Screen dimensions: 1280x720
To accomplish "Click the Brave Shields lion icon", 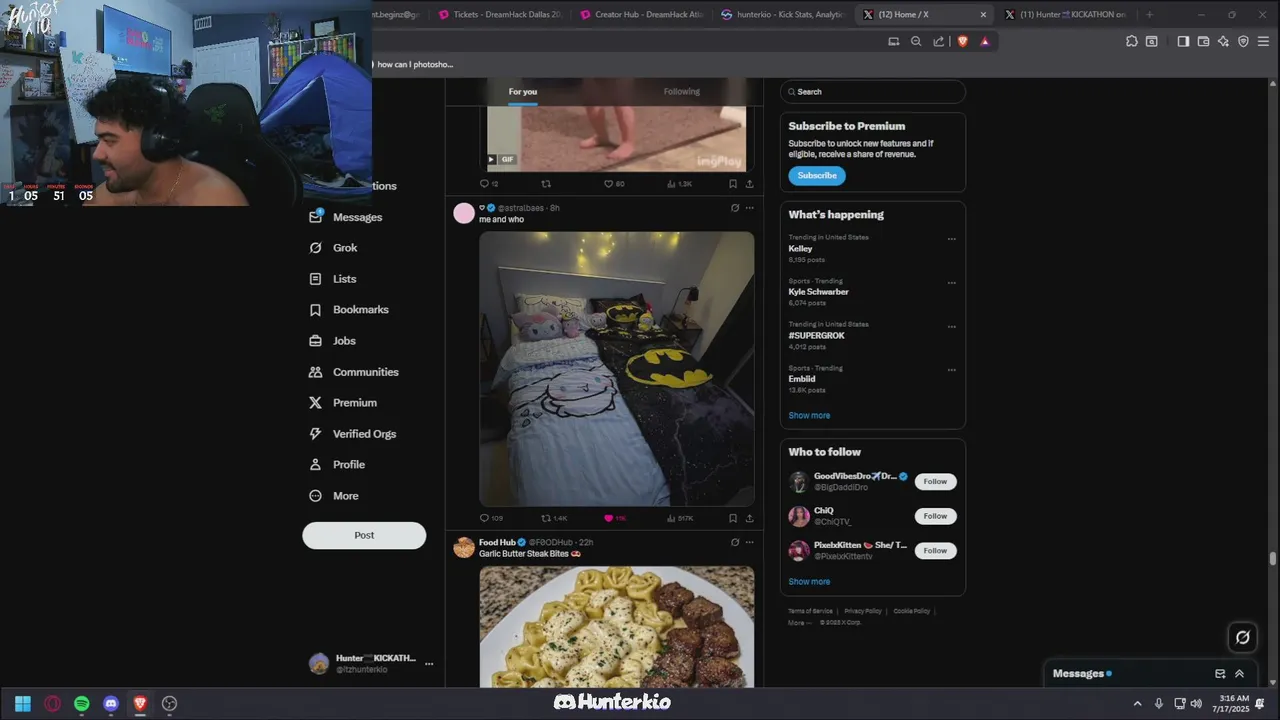I will point(963,41).
